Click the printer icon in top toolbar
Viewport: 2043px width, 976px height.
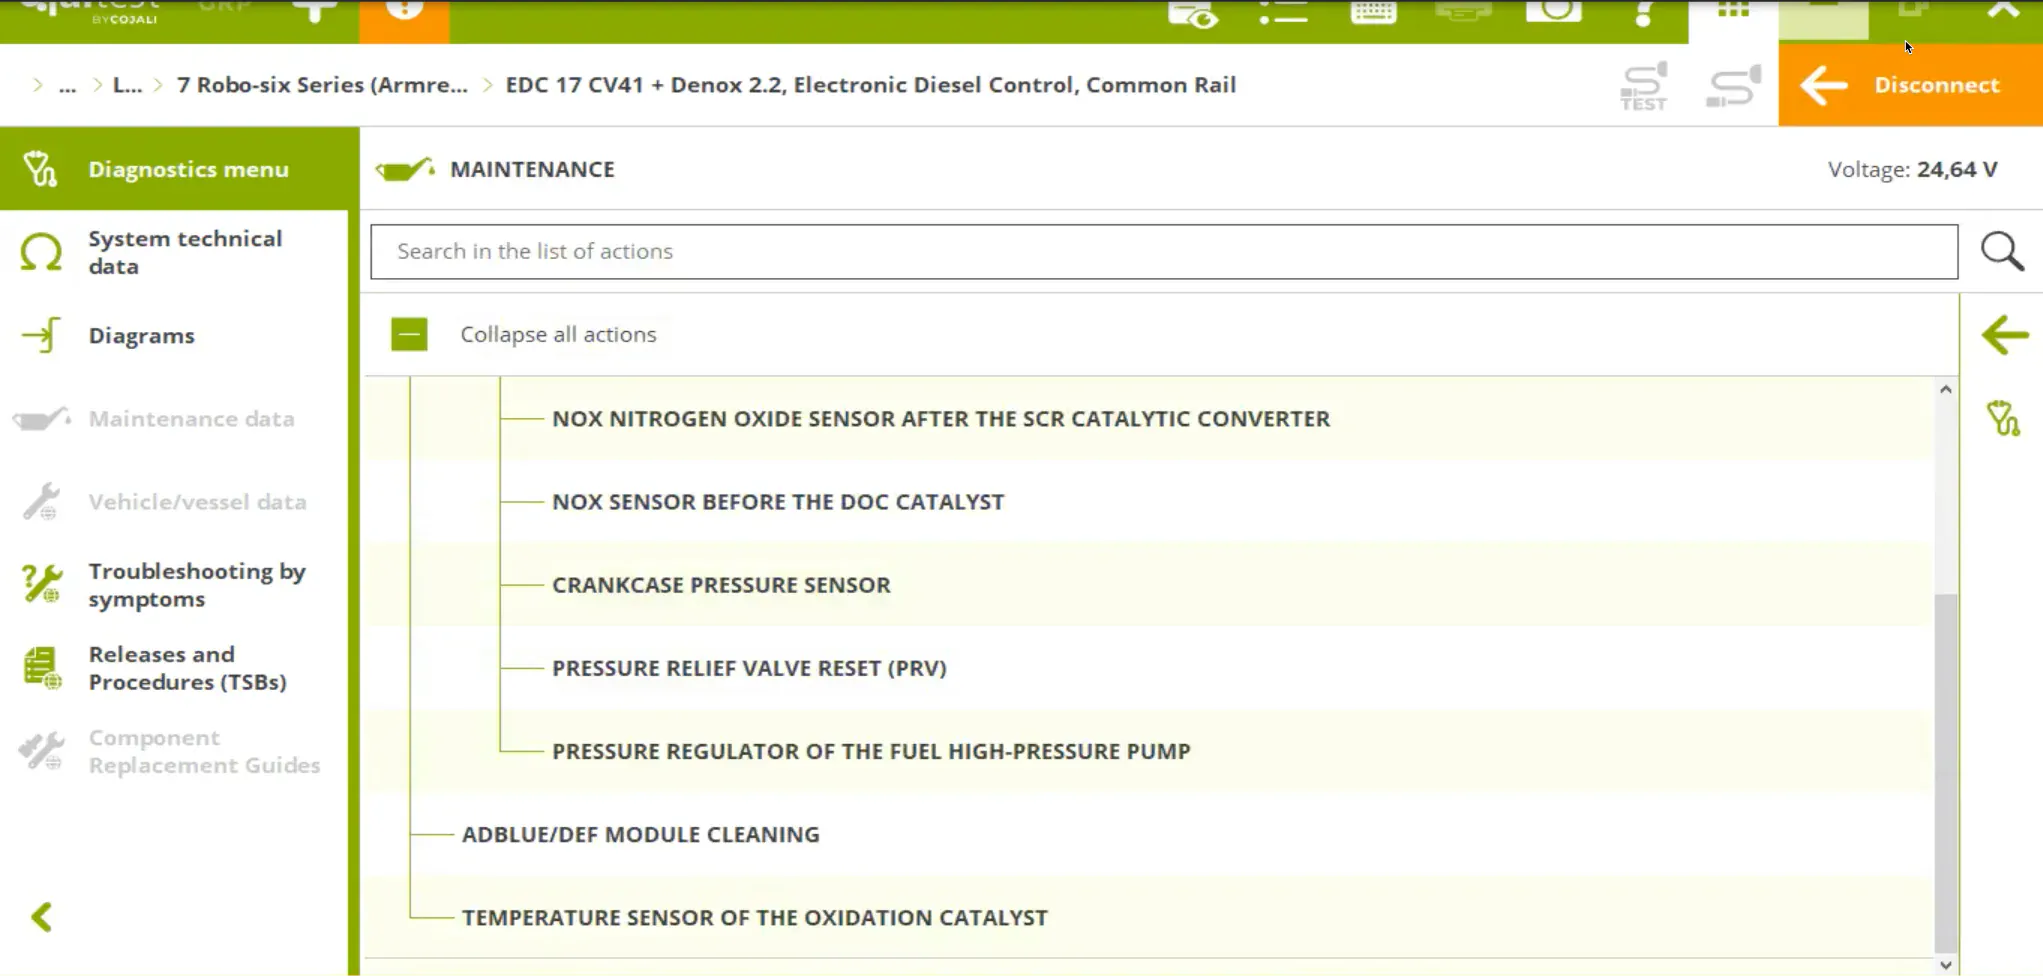[x=1463, y=12]
